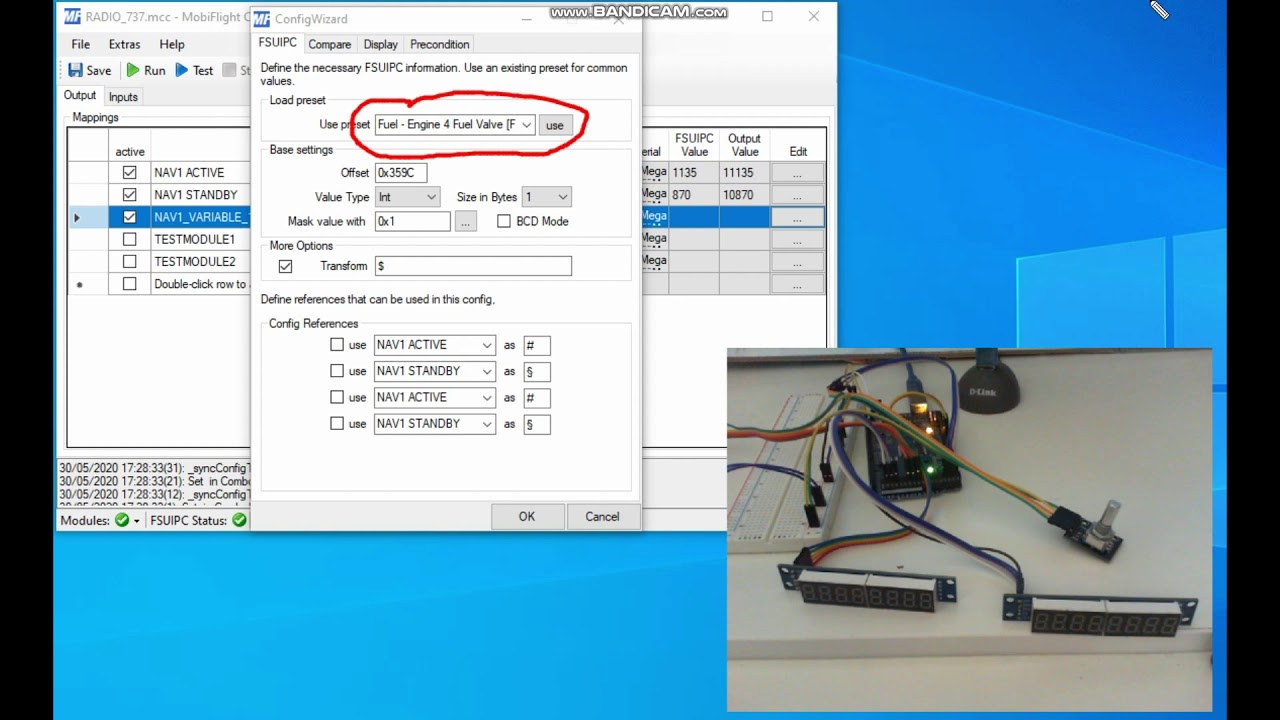Switch to the Compare tab
Screen dimensions: 1280x720
pos(330,44)
